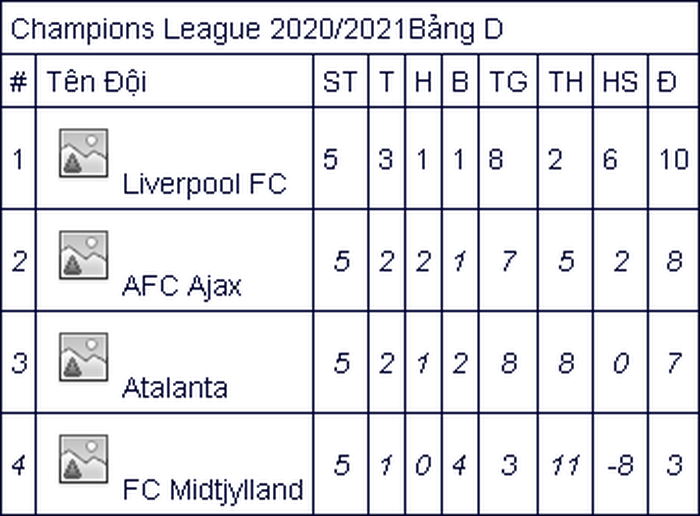Select the Atalanta team name

pos(175,388)
